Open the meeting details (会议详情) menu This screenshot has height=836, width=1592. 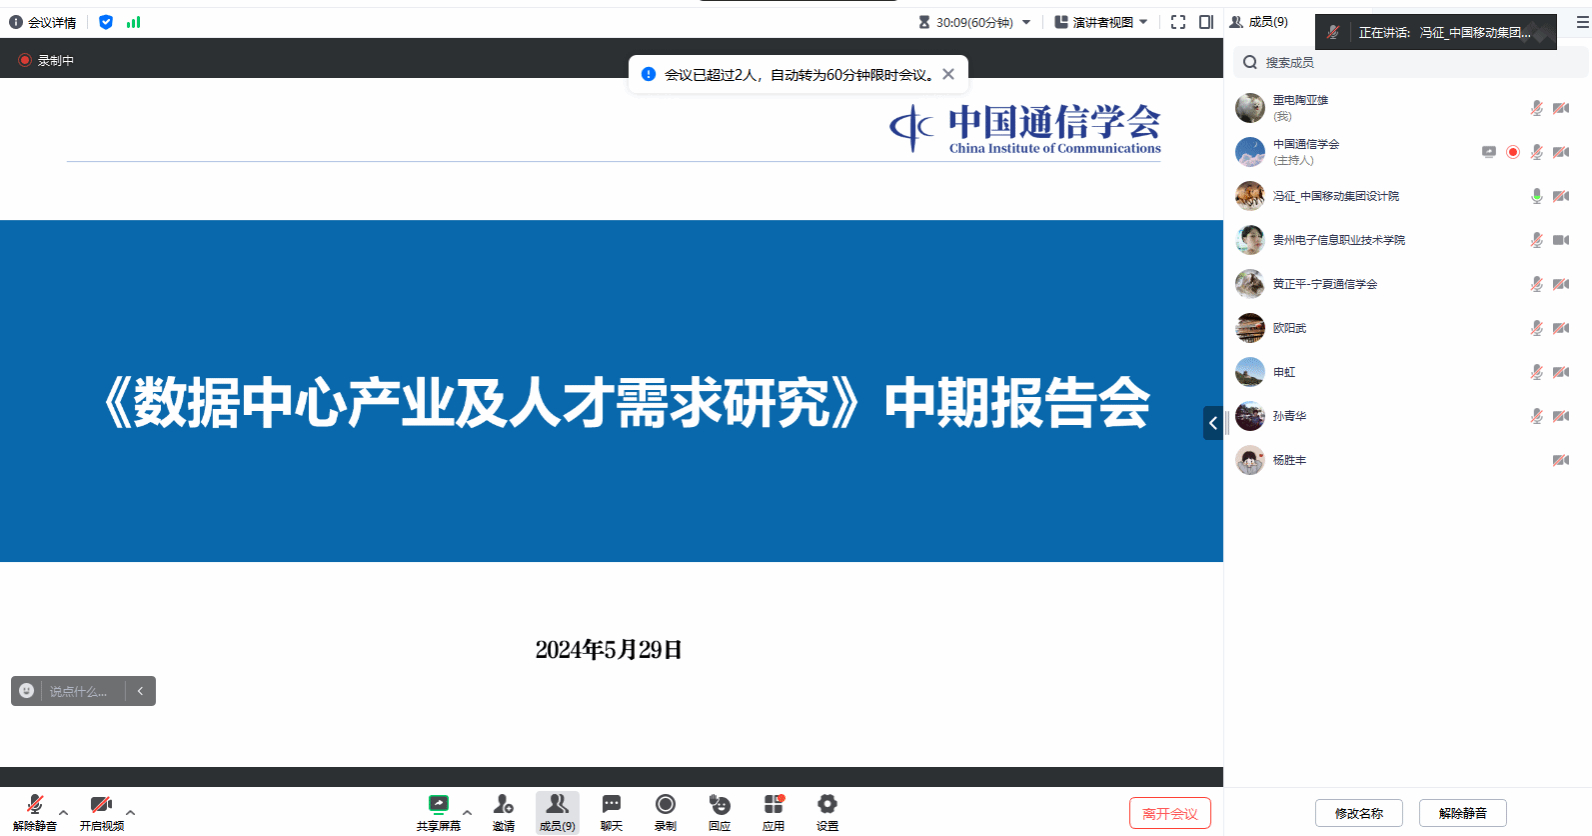(x=43, y=22)
